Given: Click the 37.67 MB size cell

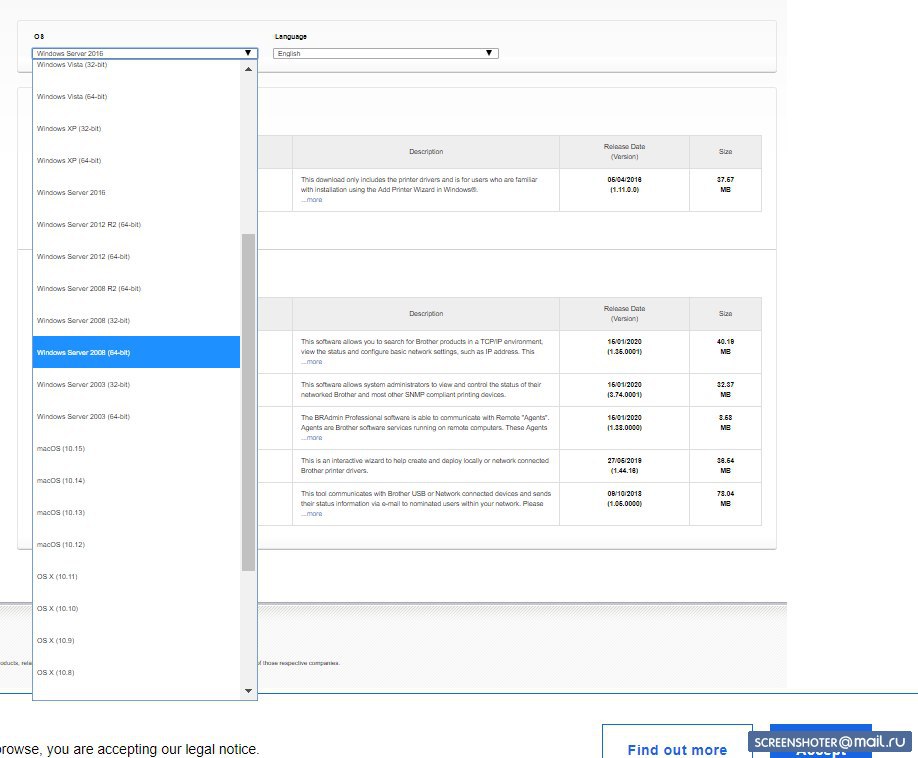Looking at the screenshot, I should tap(725, 190).
